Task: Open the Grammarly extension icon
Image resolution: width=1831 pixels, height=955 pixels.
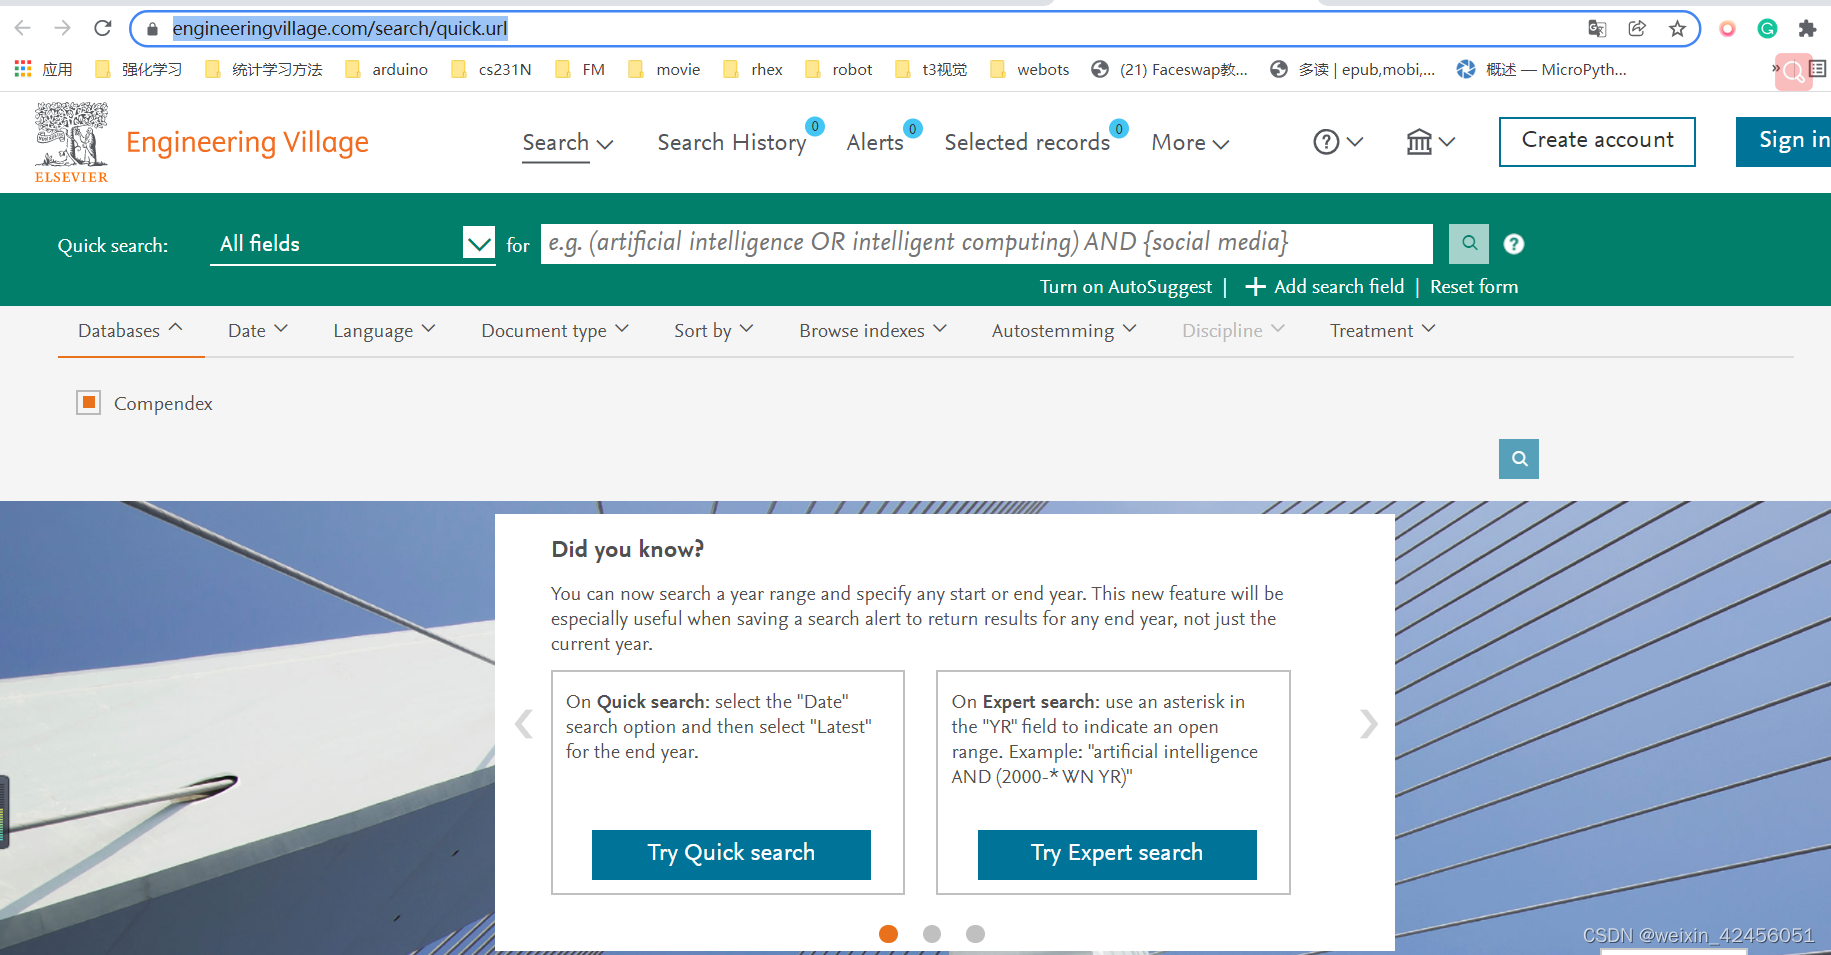Action: pyautogui.click(x=1767, y=28)
